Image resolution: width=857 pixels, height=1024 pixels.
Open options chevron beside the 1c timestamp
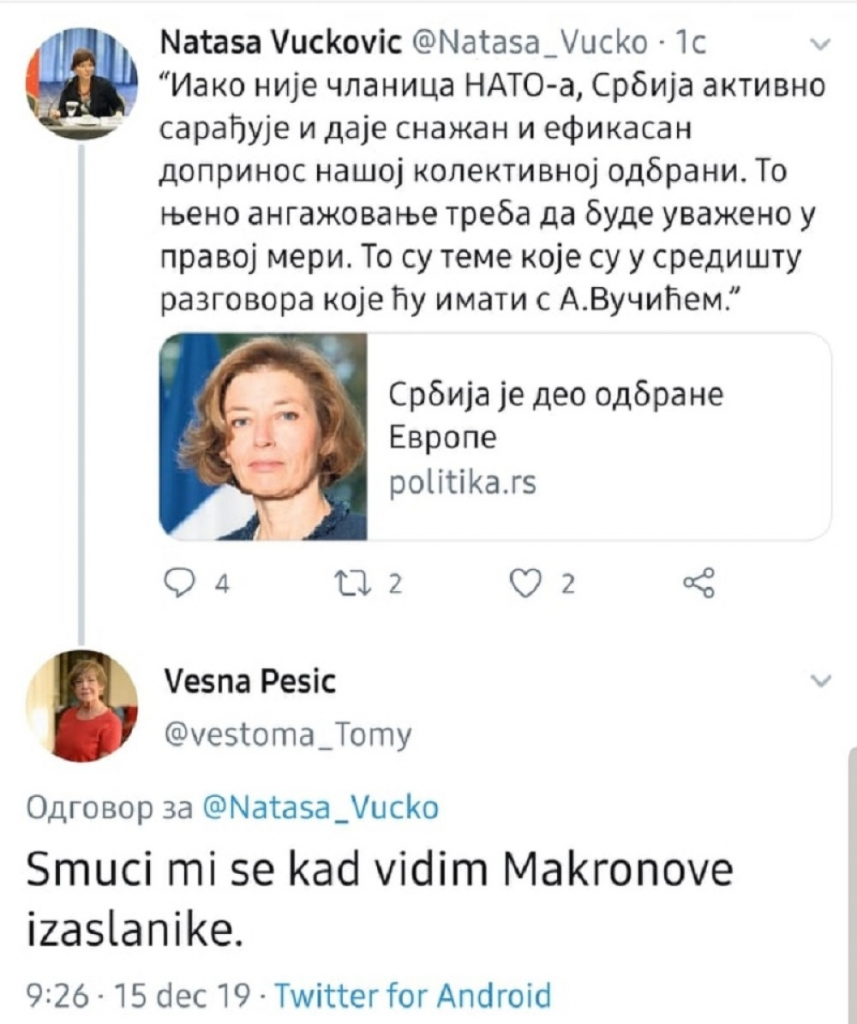(818, 45)
